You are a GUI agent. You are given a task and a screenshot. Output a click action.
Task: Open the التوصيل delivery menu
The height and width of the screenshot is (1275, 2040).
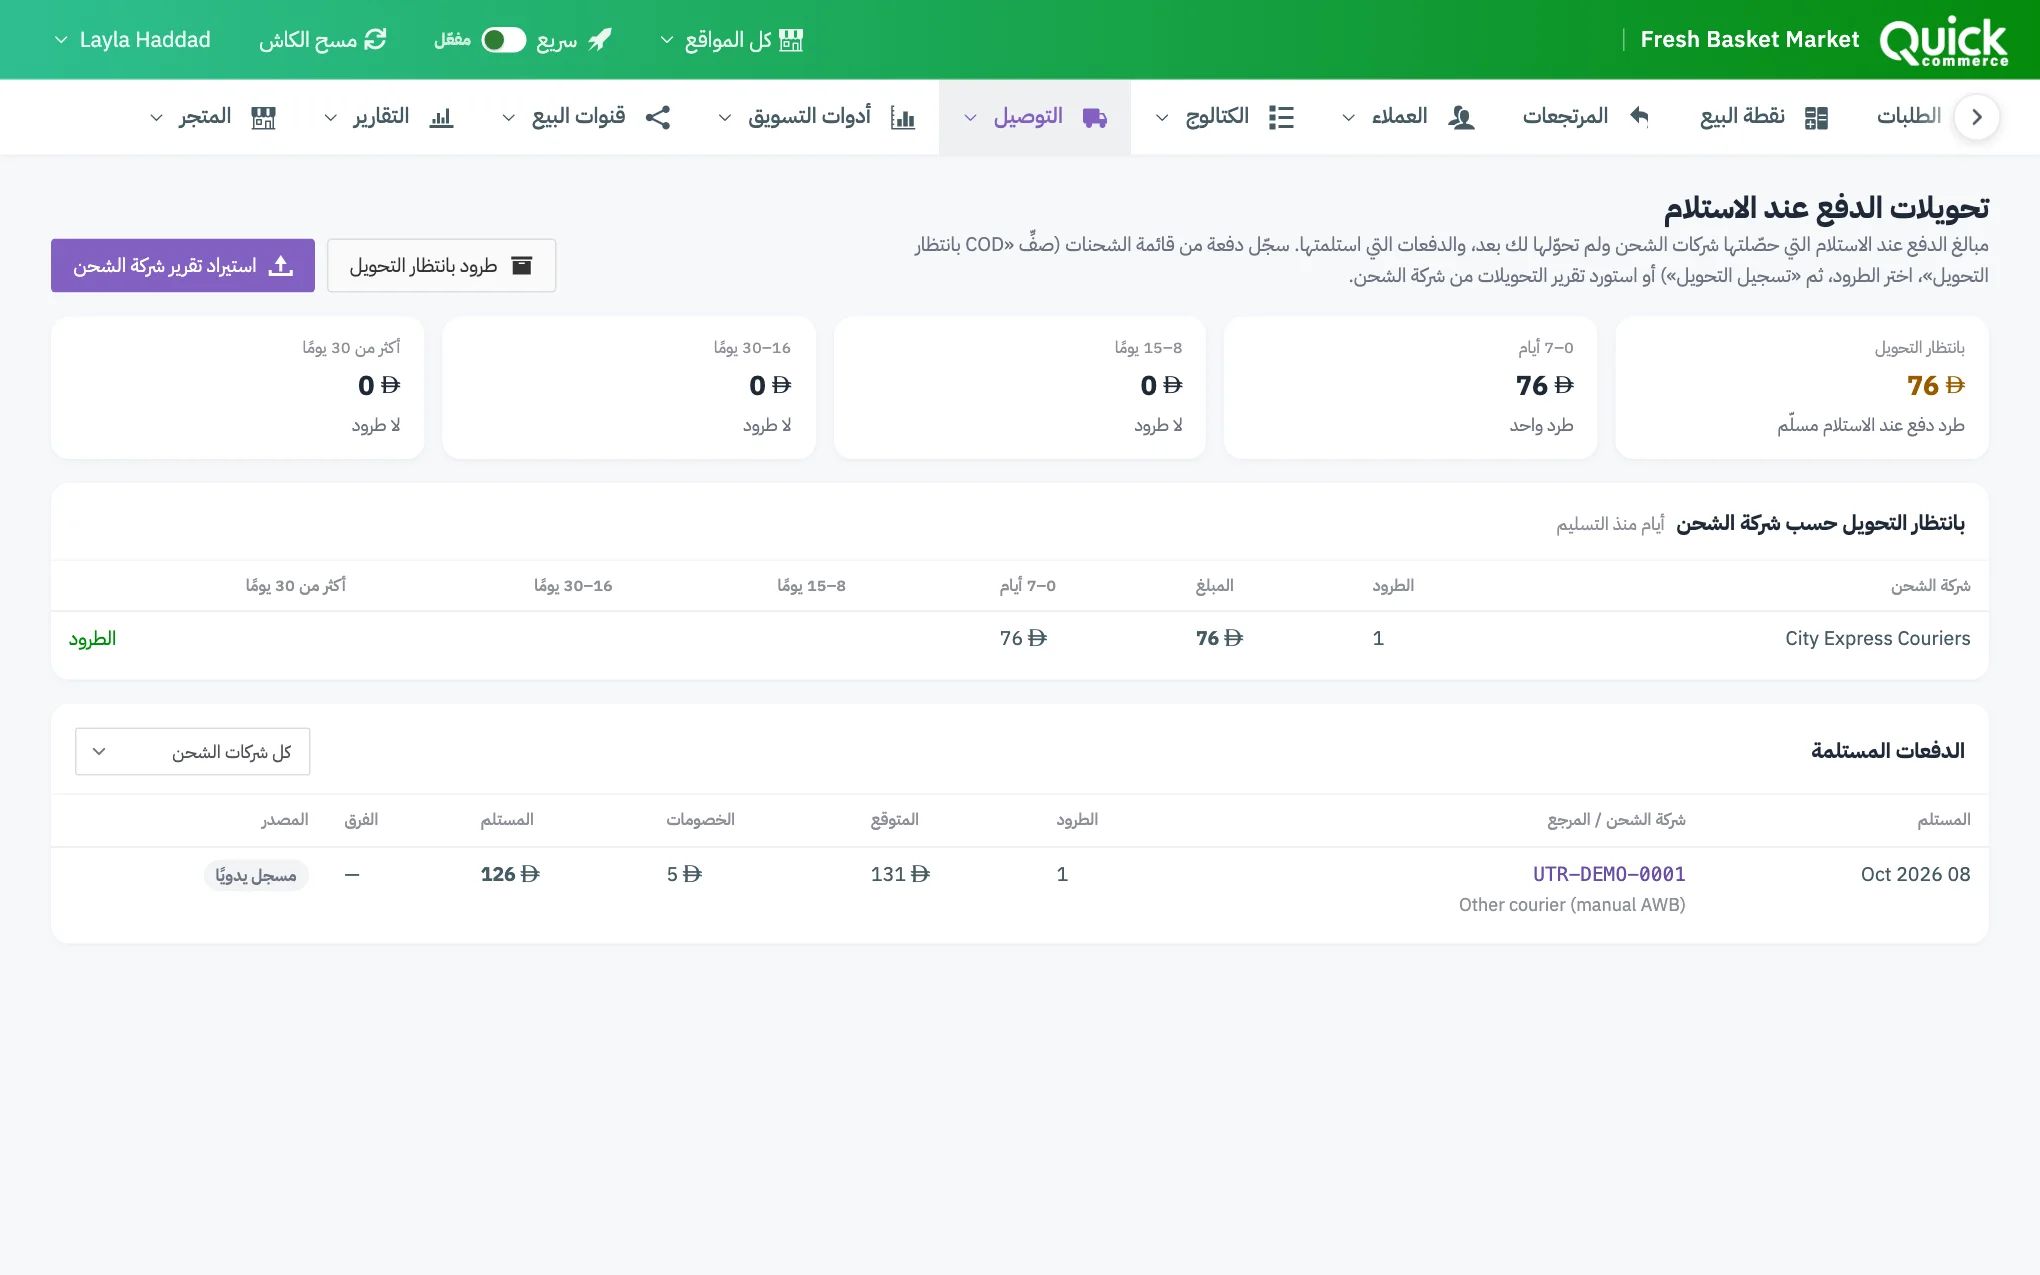coord(1035,117)
